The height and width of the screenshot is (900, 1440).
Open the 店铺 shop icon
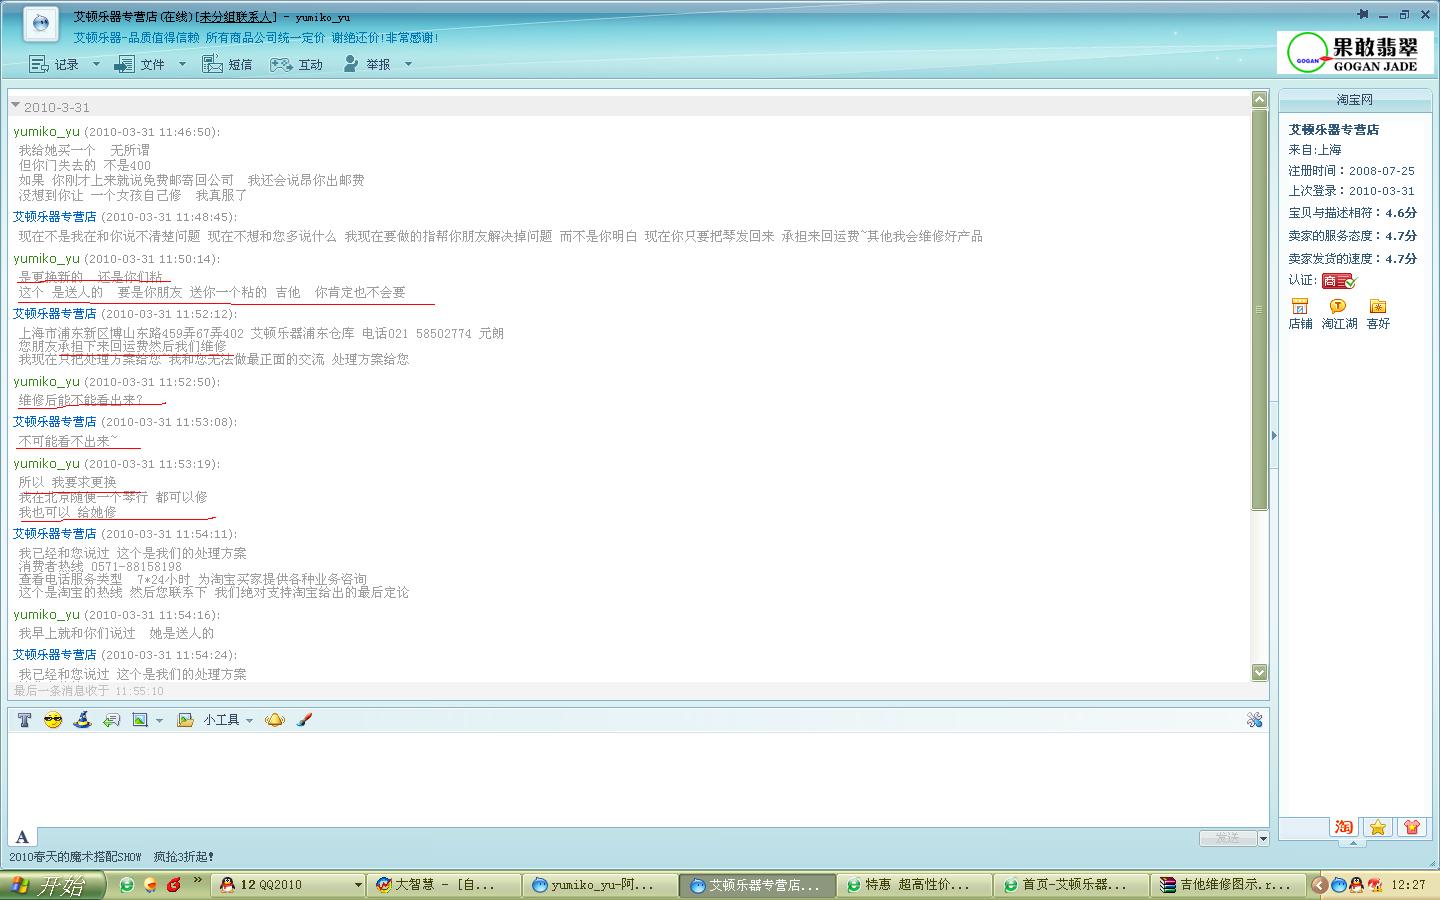pyautogui.click(x=1300, y=314)
